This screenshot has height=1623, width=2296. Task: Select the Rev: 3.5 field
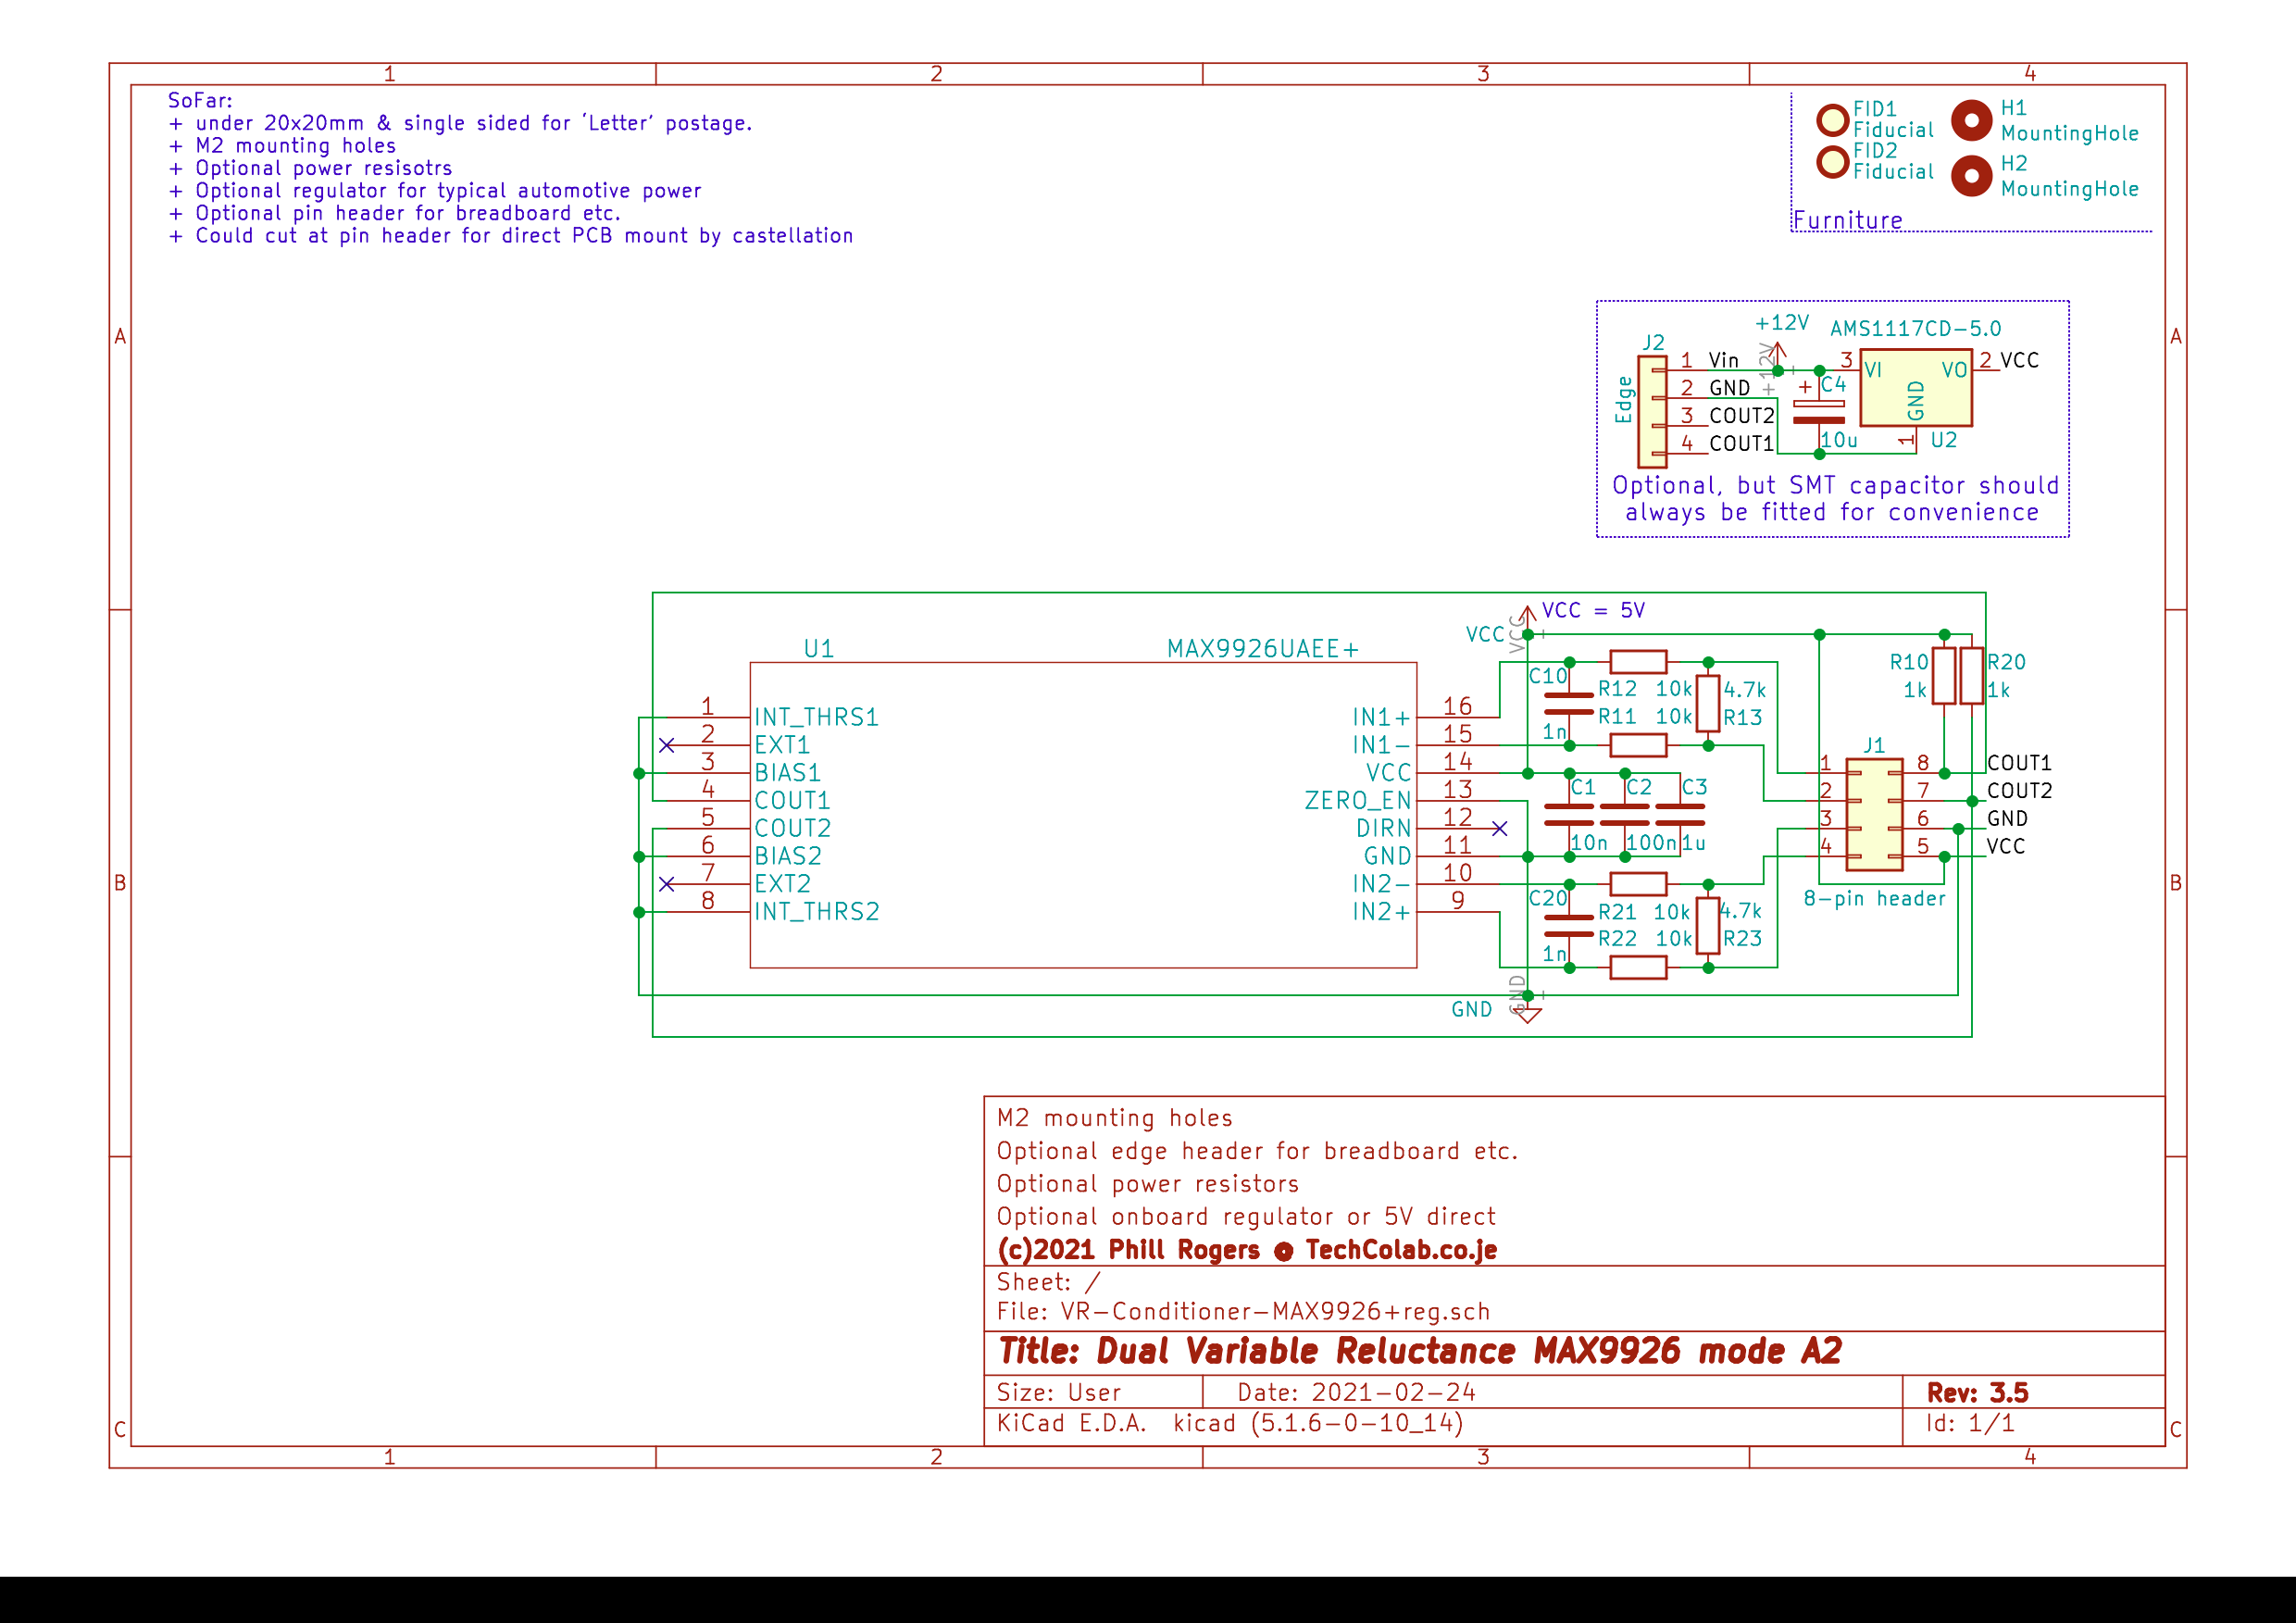1977,1392
